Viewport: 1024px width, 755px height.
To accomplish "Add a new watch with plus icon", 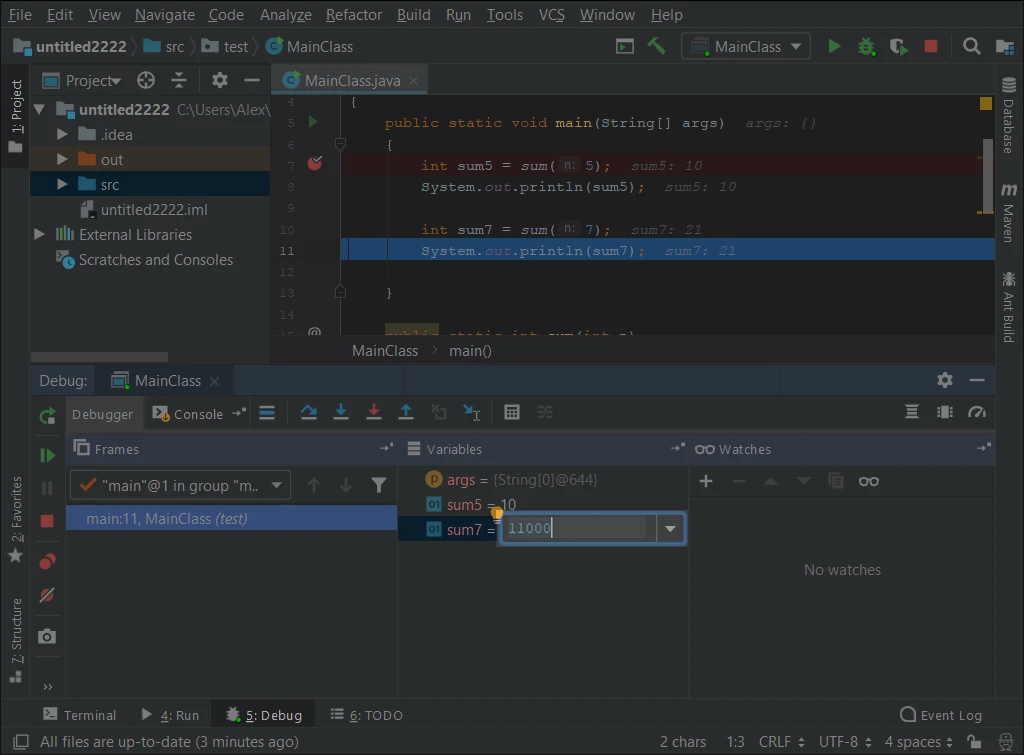I will (x=706, y=481).
